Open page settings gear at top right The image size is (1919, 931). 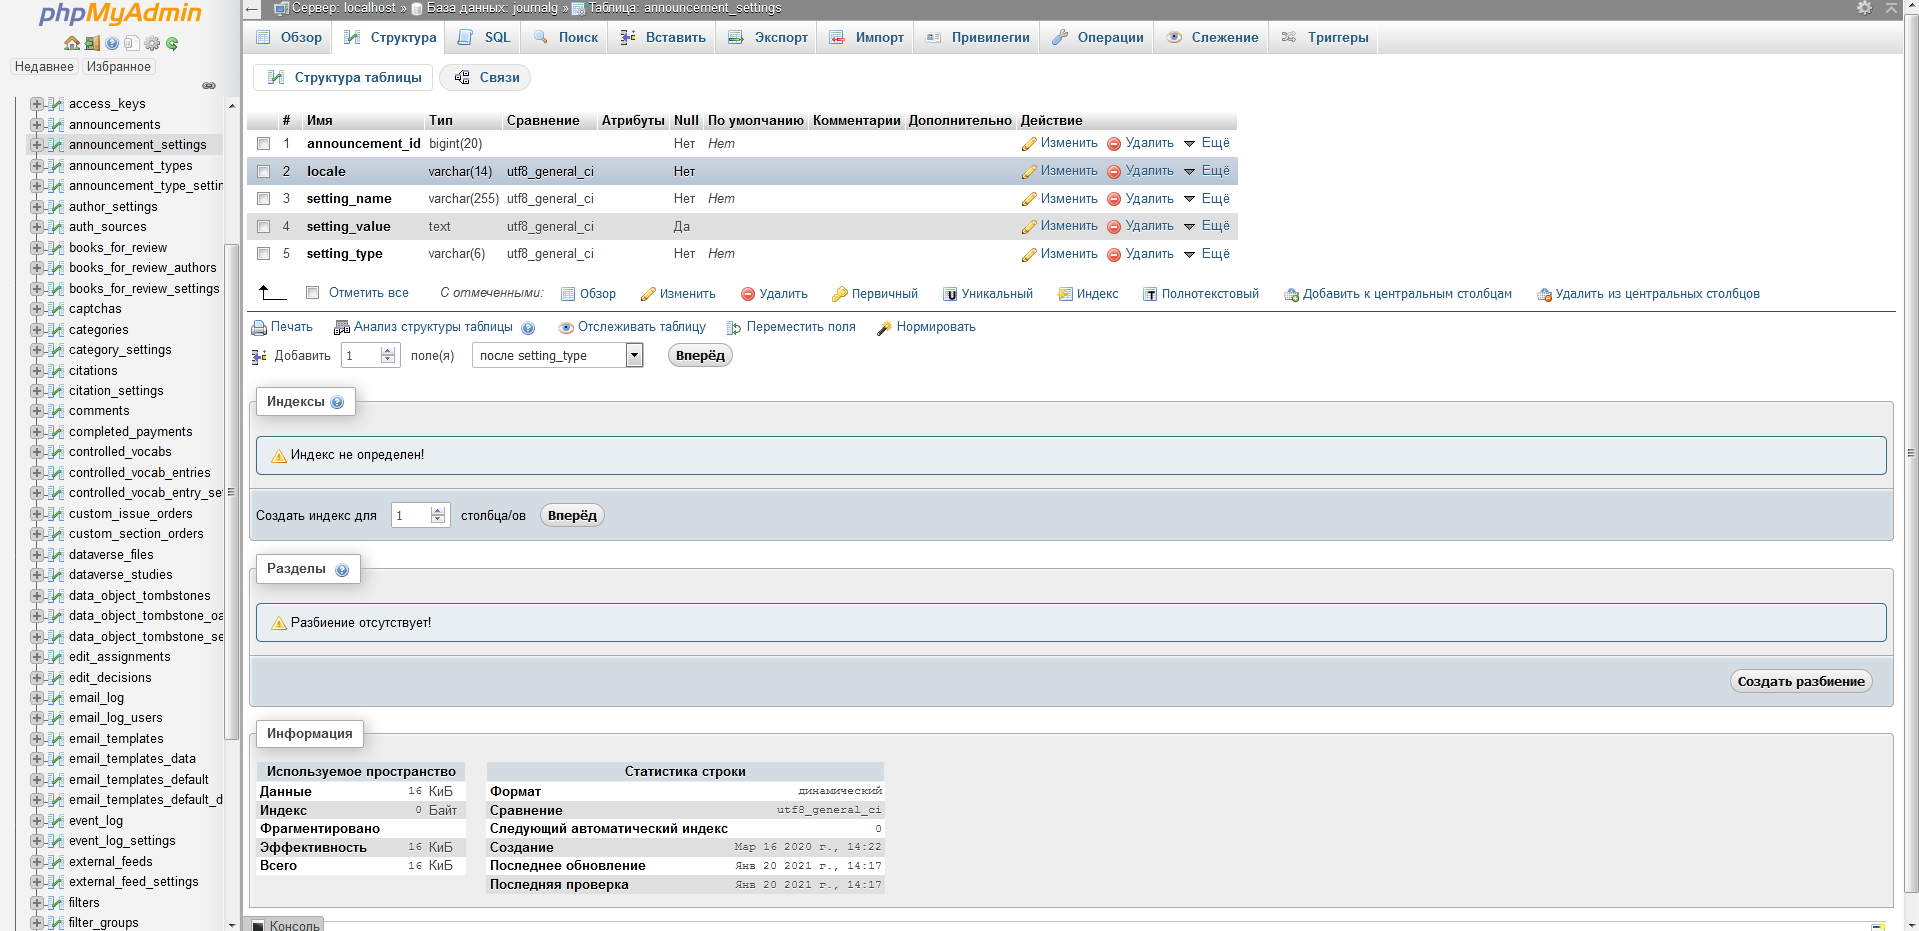[1864, 8]
